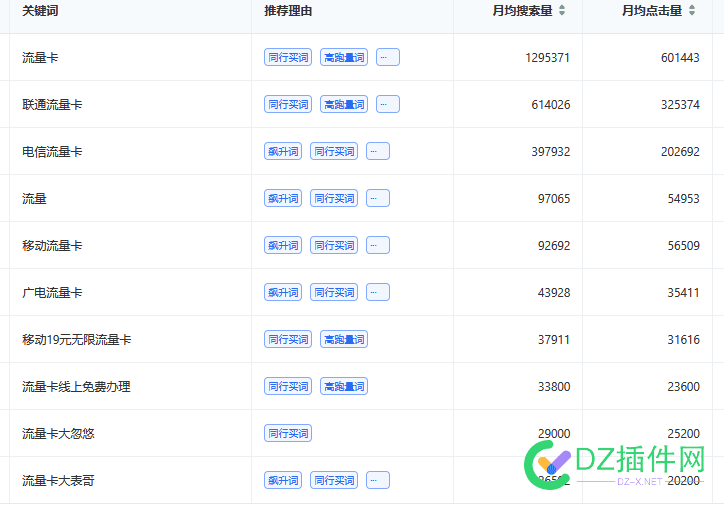Click 同行买词 tag in 流量卡线上免费办理 row
The height and width of the screenshot is (505, 724).
[288, 386]
